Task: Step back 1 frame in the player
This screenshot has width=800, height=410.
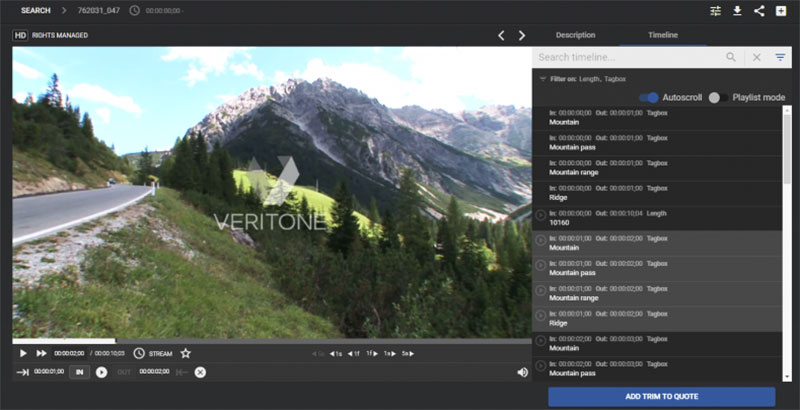Action: coord(354,353)
